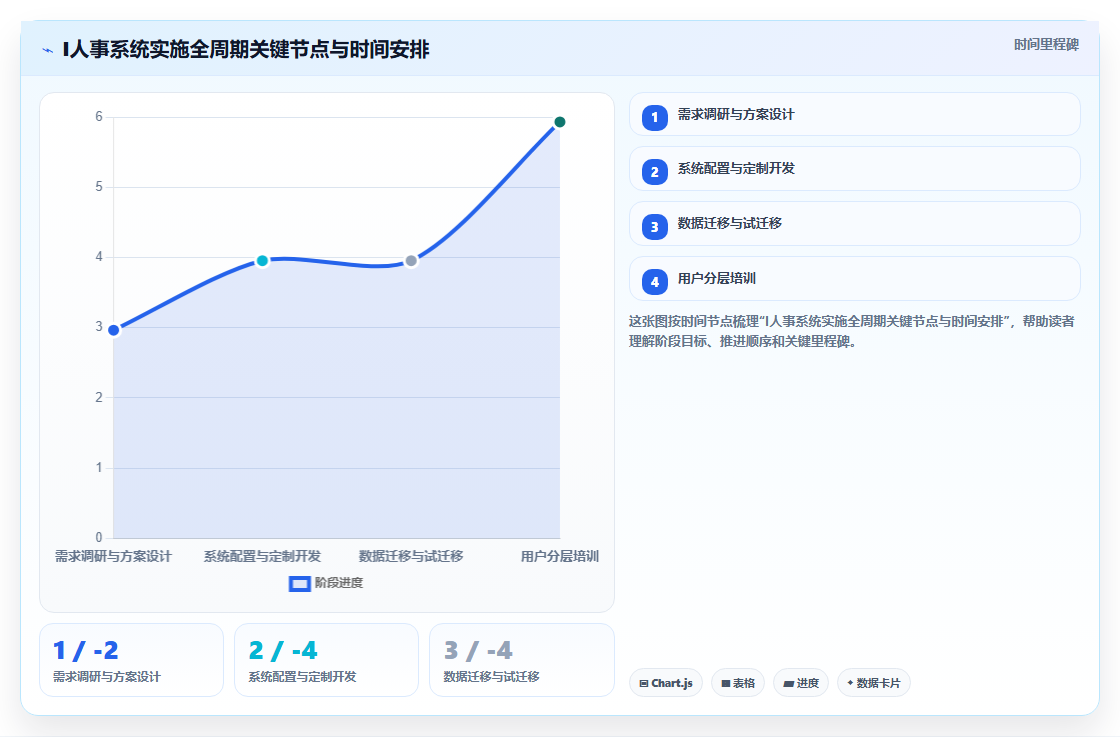The height and width of the screenshot is (737, 1120).
Task: Click the y-axis value 6
Action: pyautogui.click(x=99, y=116)
